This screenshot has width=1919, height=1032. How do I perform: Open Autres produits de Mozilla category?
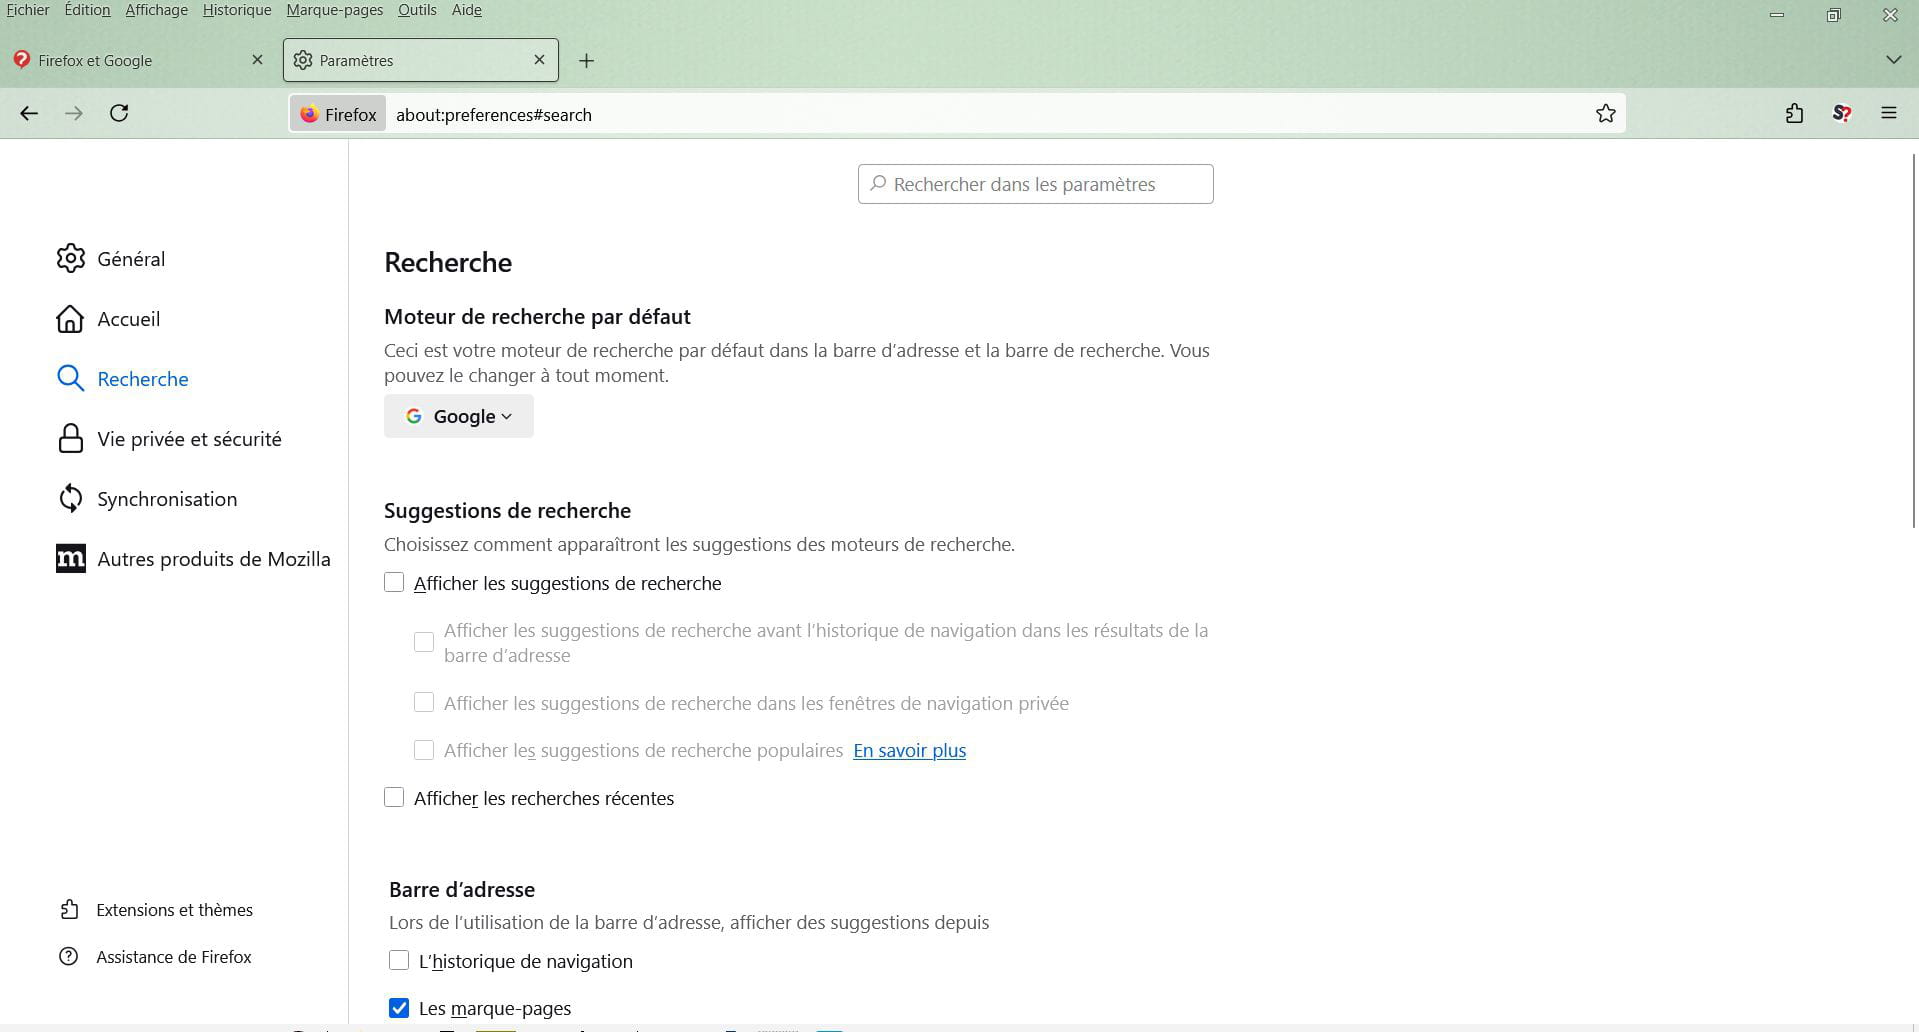pos(214,559)
